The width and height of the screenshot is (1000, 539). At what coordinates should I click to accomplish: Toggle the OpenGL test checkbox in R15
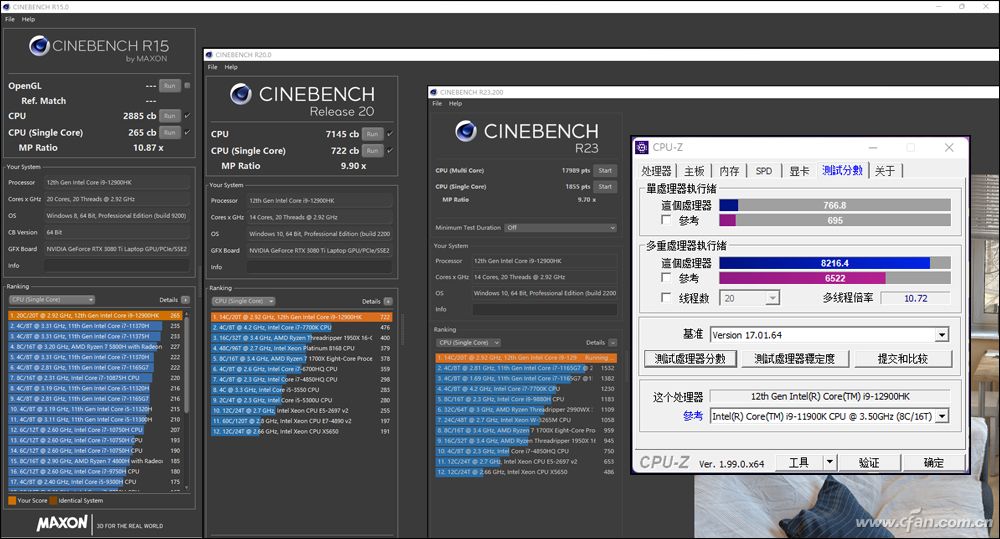click(x=187, y=85)
